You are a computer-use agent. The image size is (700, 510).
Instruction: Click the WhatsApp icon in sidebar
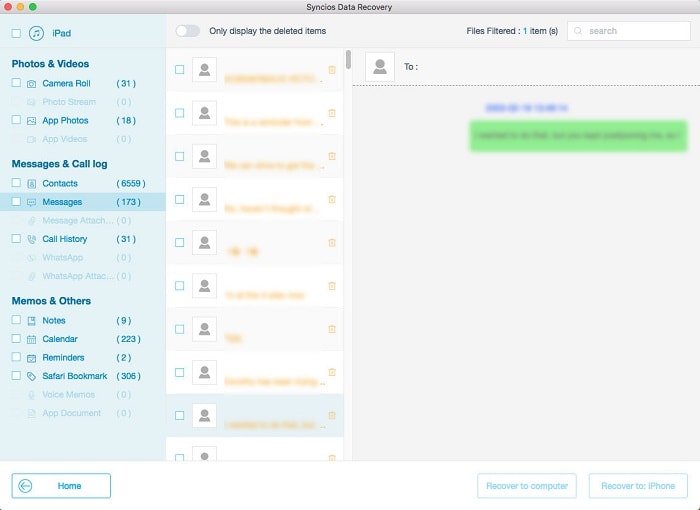click(31, 258)
